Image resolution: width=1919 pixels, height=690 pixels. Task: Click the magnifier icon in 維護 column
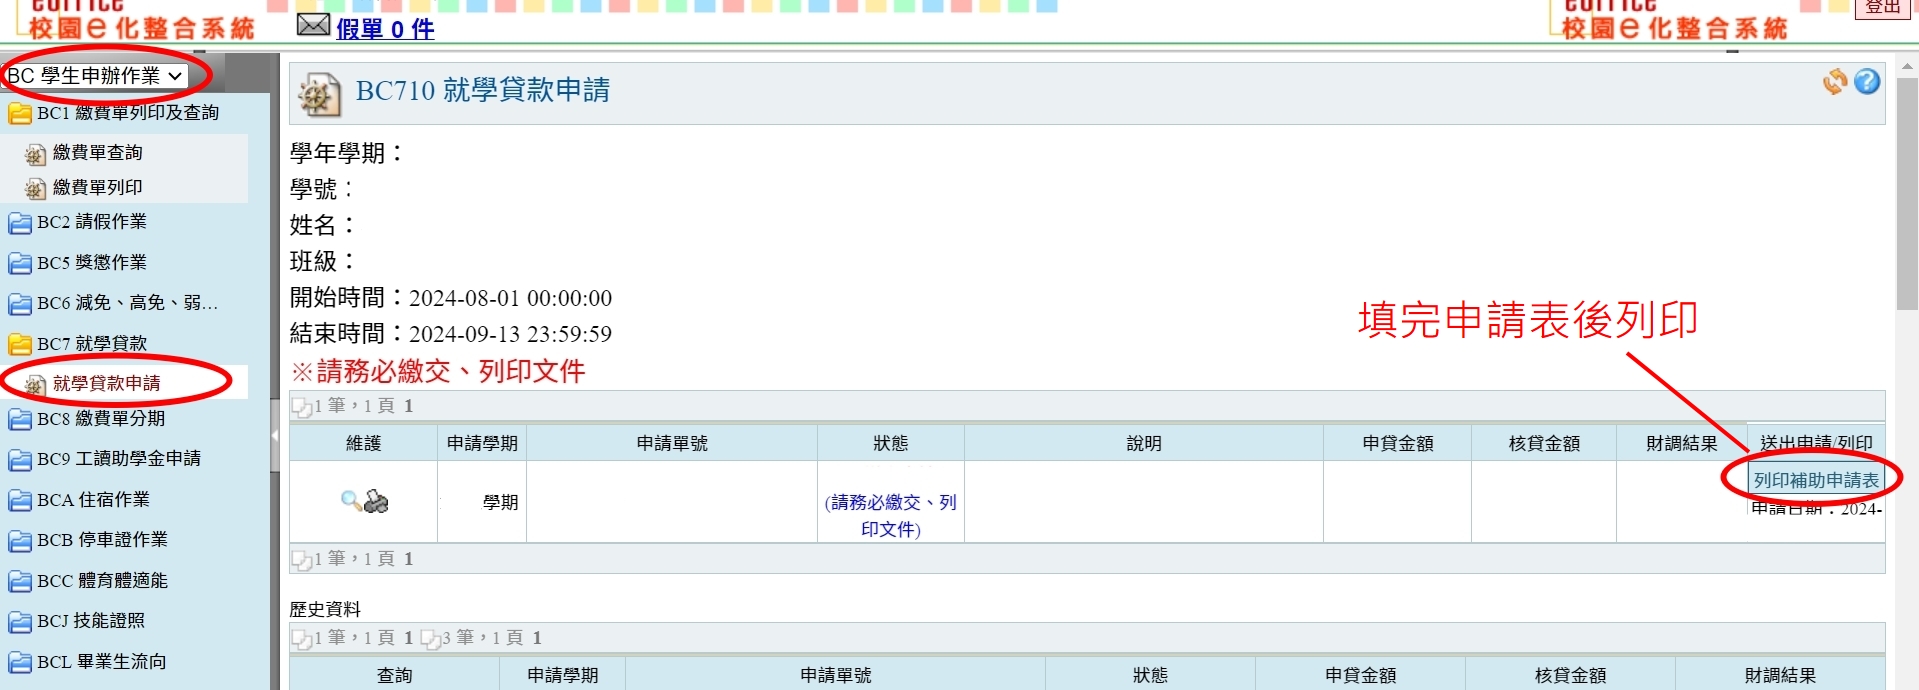click(x=351, y=500)
